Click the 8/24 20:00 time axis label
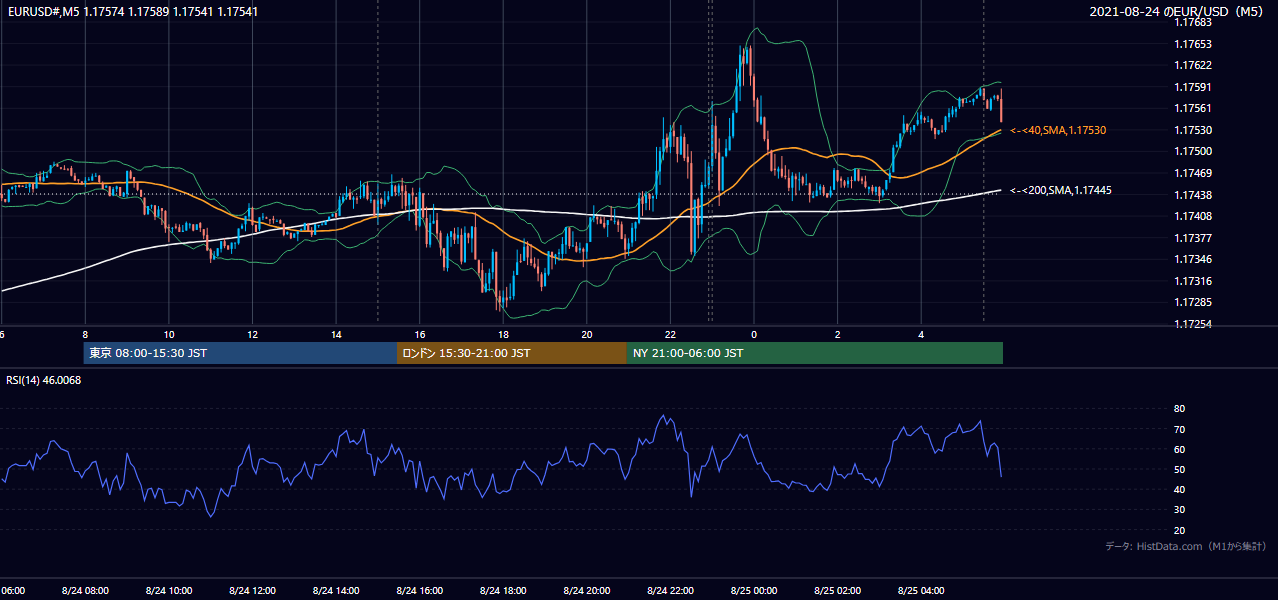 point(587,591)
